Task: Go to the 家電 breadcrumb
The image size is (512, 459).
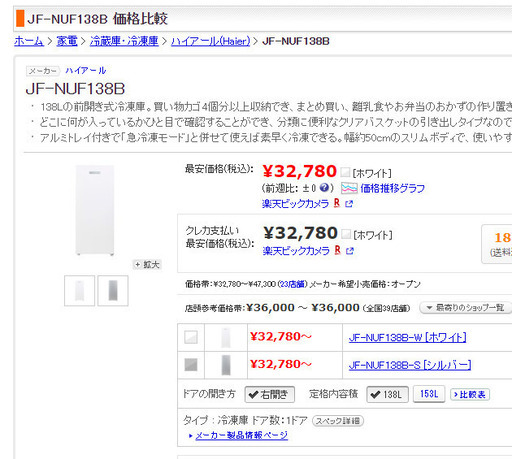Action: point(67,41)
